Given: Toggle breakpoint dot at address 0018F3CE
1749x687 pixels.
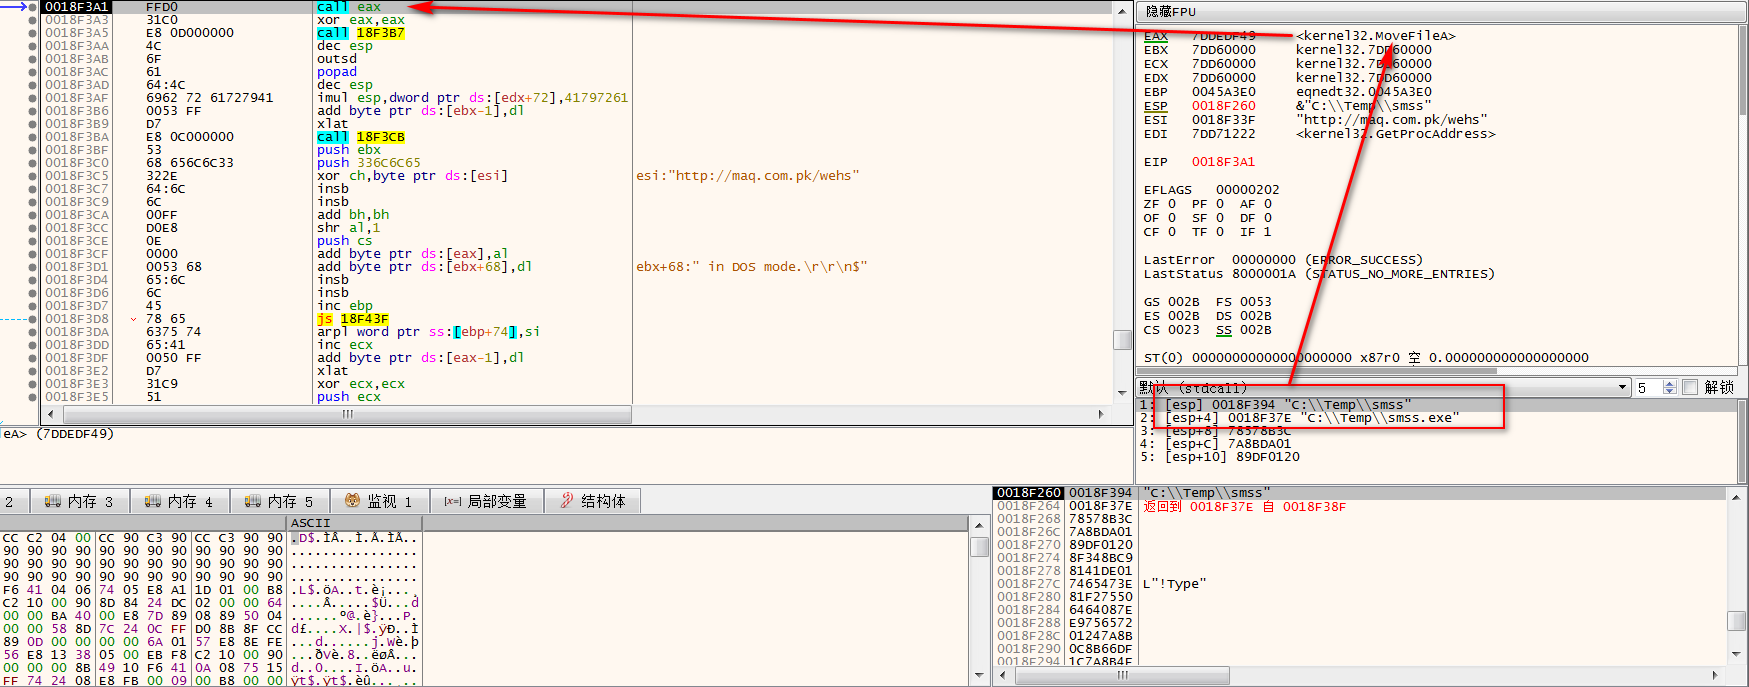Looking at the screenshot, I should click(33, 241).
